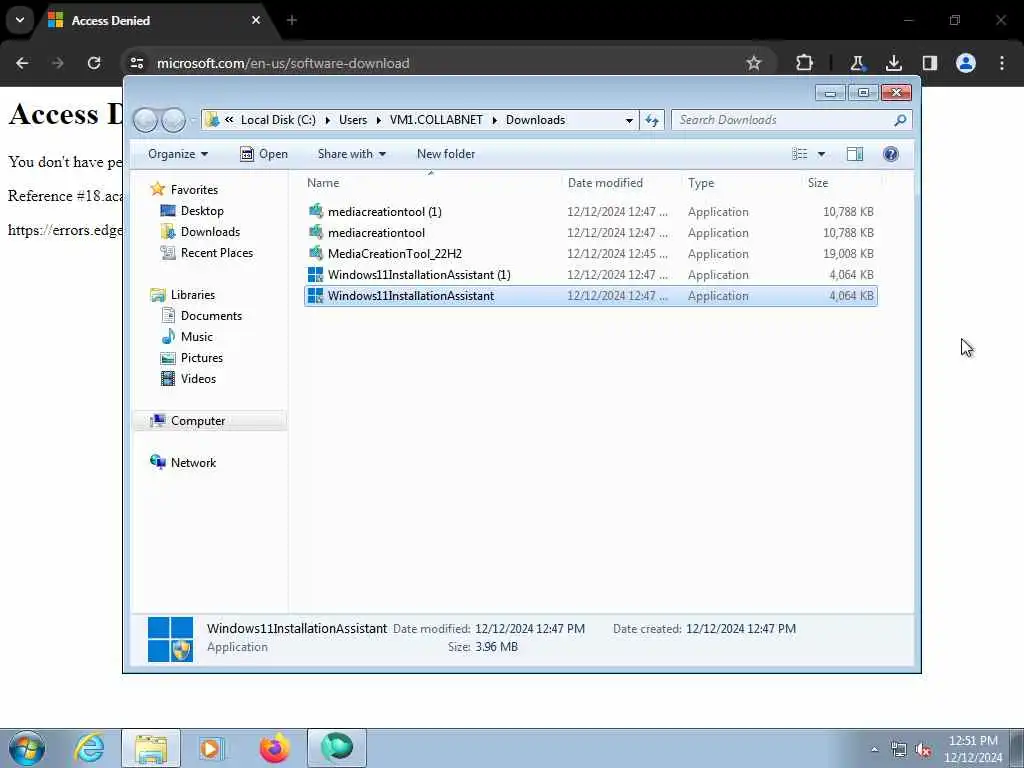1024x768 pixels.
Task: Sort by Name column header
Action: tap(323, 183)
